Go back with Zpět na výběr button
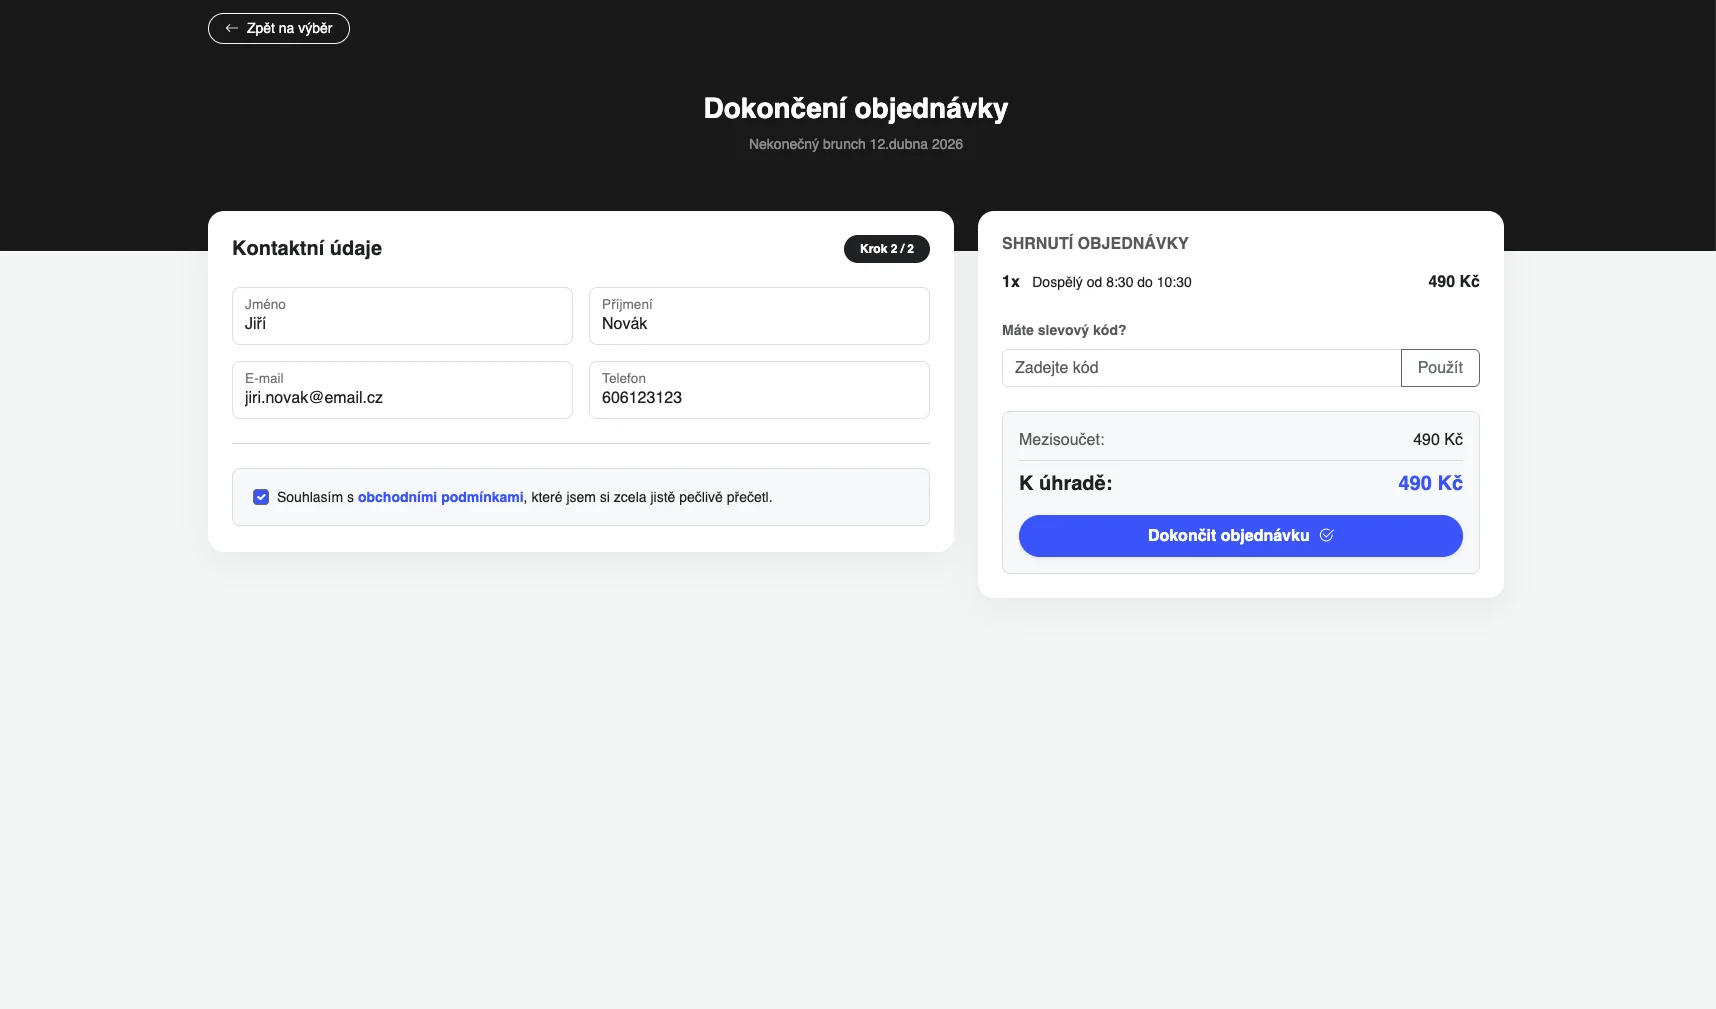This screenshot has height=1009, width=1716. click(279, 28)
